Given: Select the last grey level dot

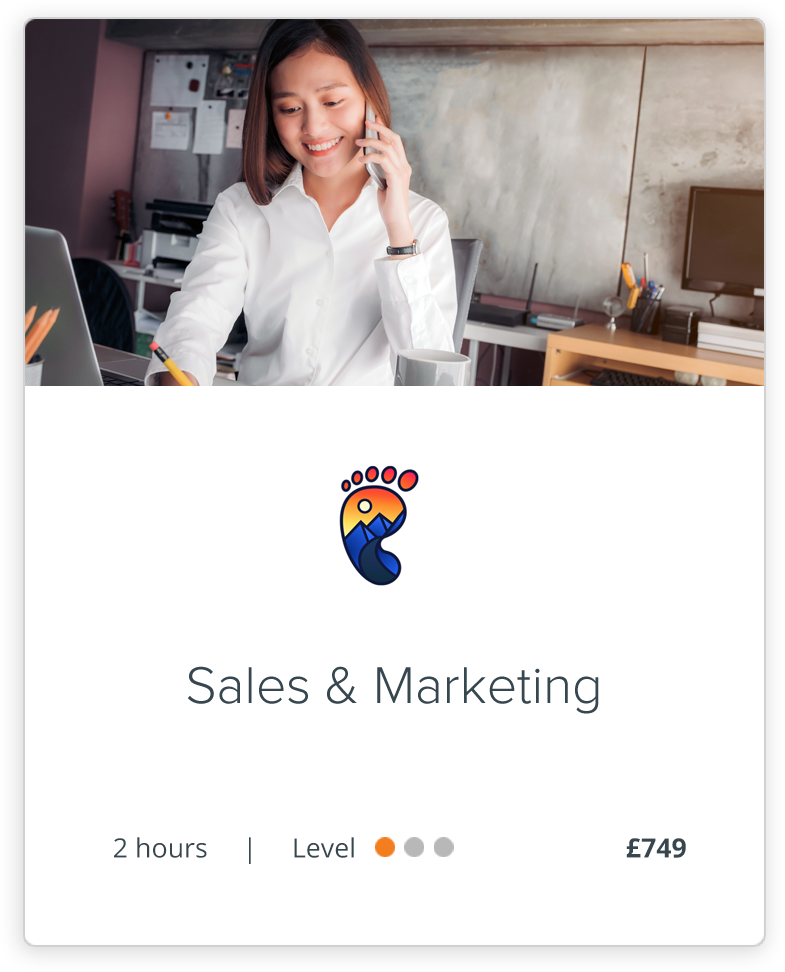Looking at the screenshot, I should pos(443,847).
